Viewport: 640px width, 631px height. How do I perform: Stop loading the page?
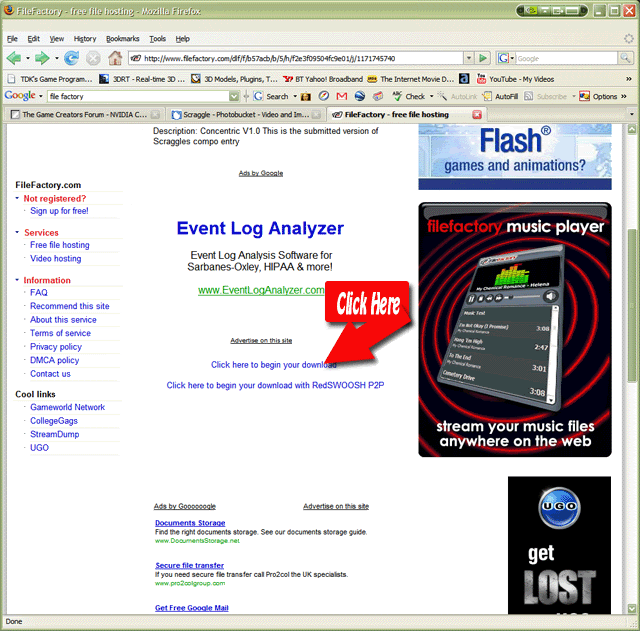tap(93, 59)
